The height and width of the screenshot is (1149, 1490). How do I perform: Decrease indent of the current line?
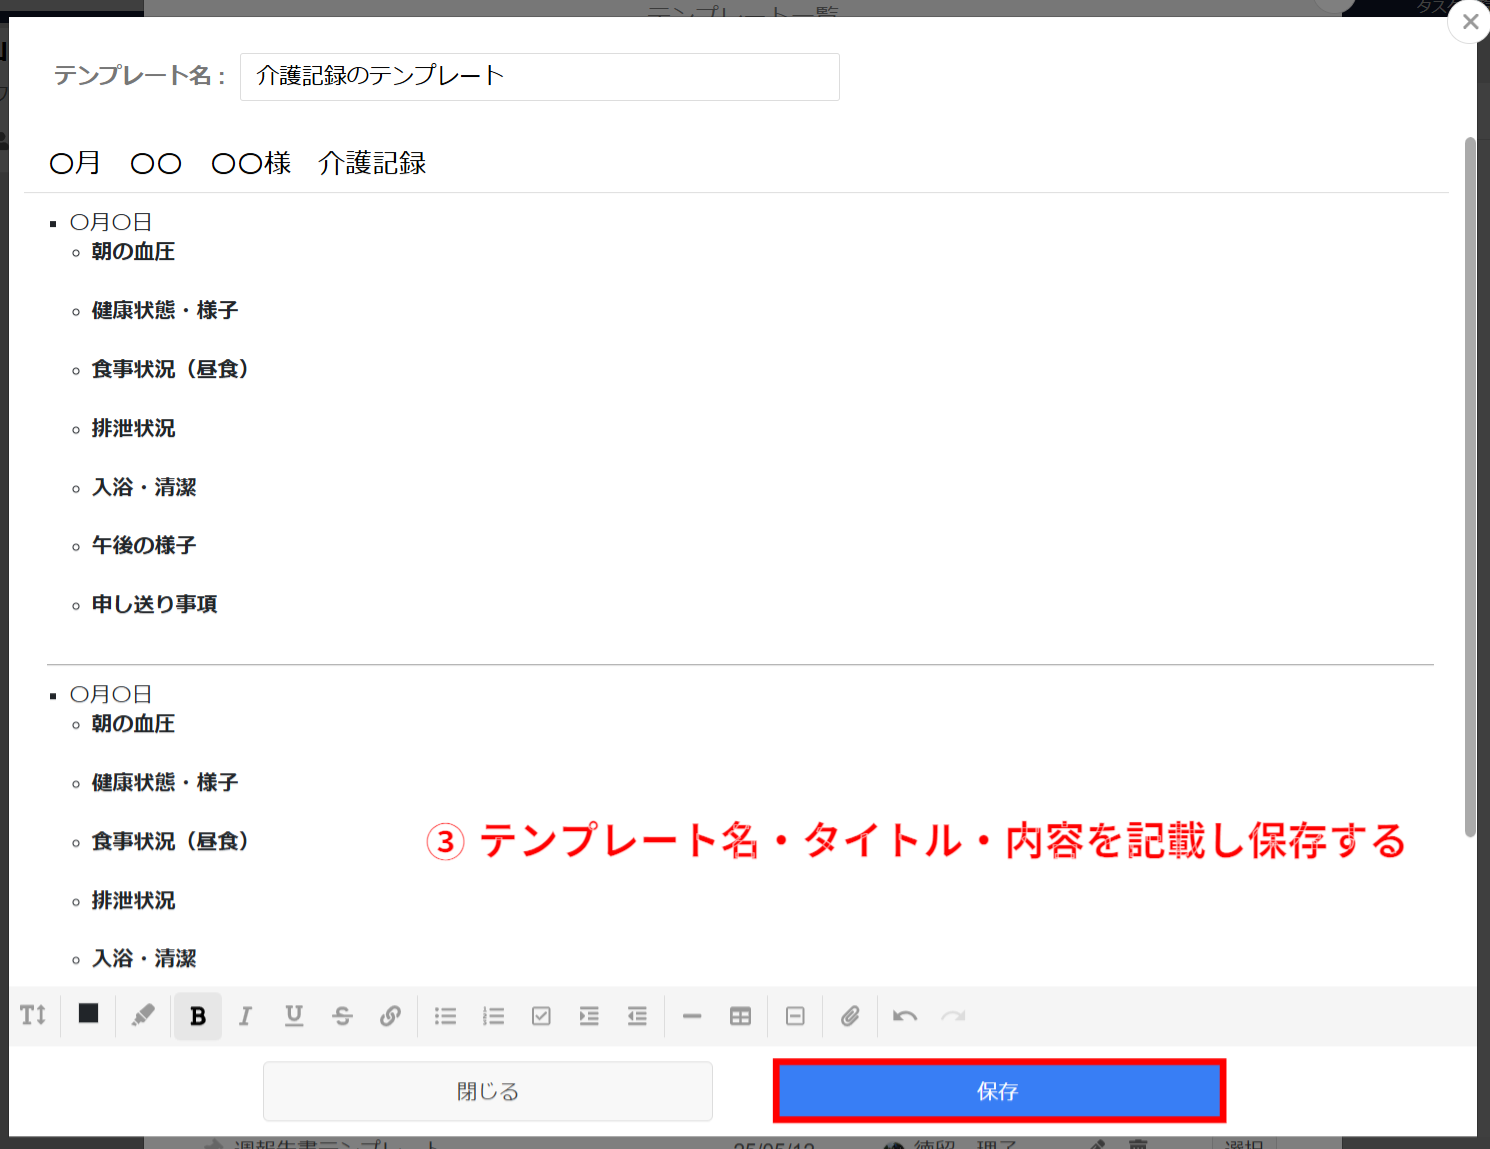click(637, 1016)
